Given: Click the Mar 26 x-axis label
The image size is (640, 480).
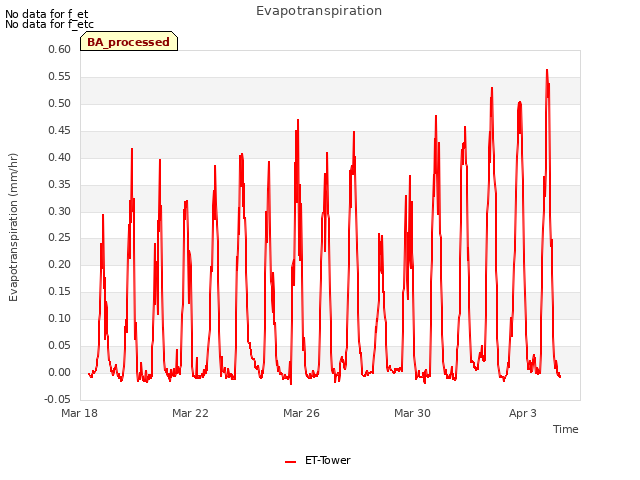Looking at the screenshot, I should pyautogui.click(x=301, y=413).
